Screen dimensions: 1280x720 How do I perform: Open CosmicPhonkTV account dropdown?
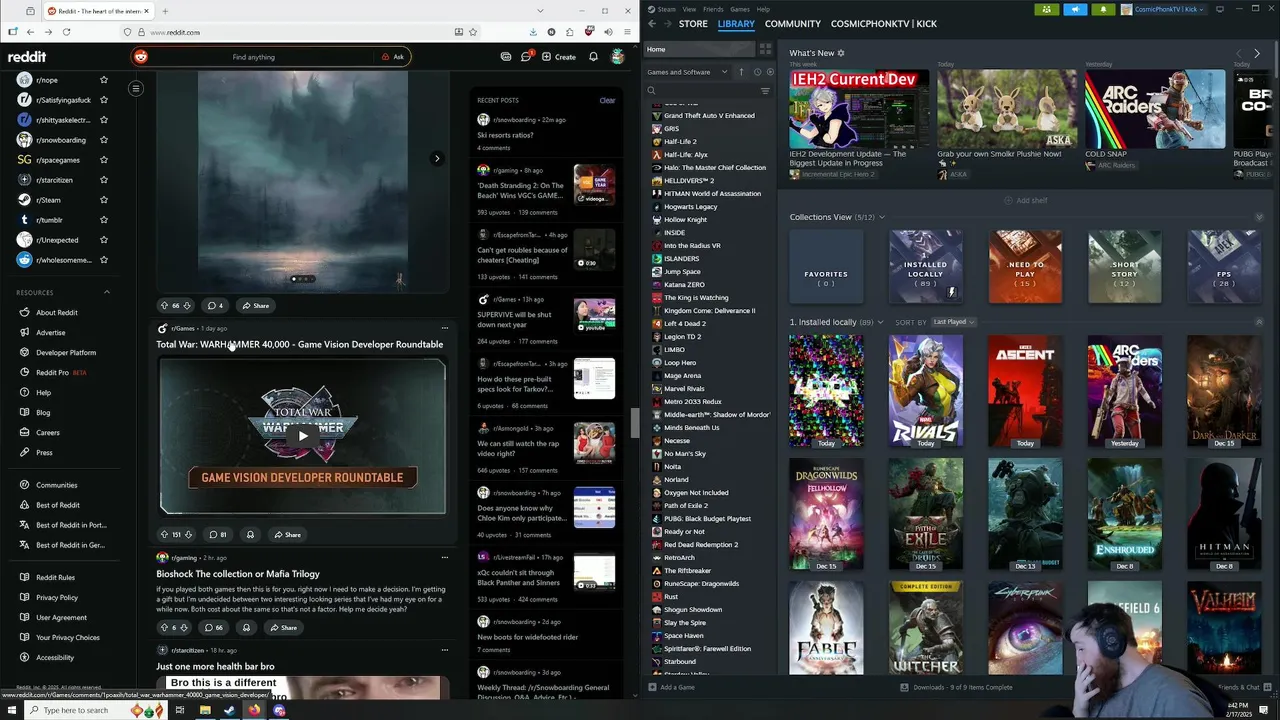click(1164, 9)
